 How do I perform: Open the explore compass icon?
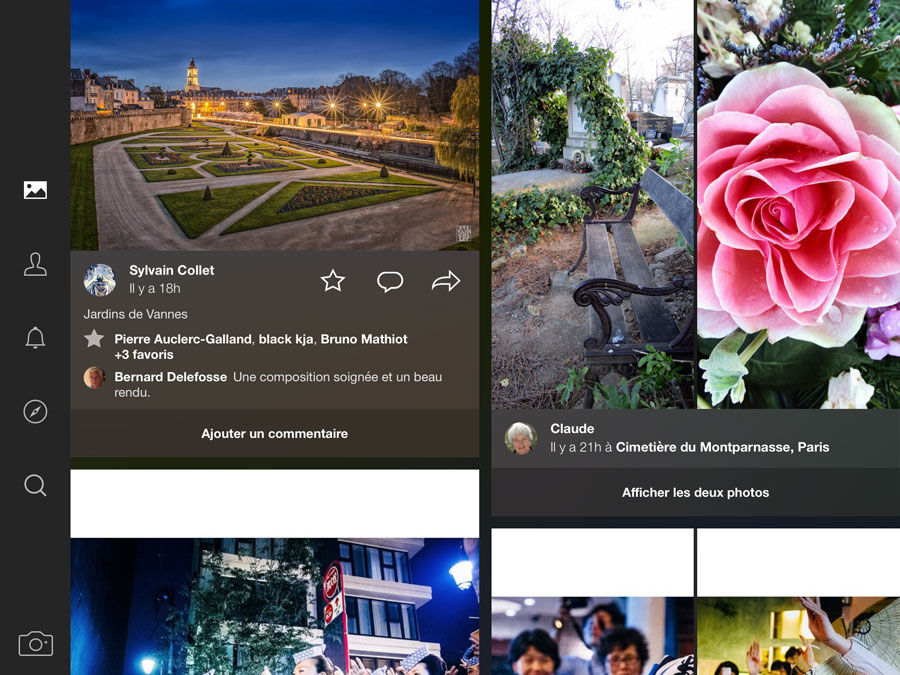click(x=35, y=412)
